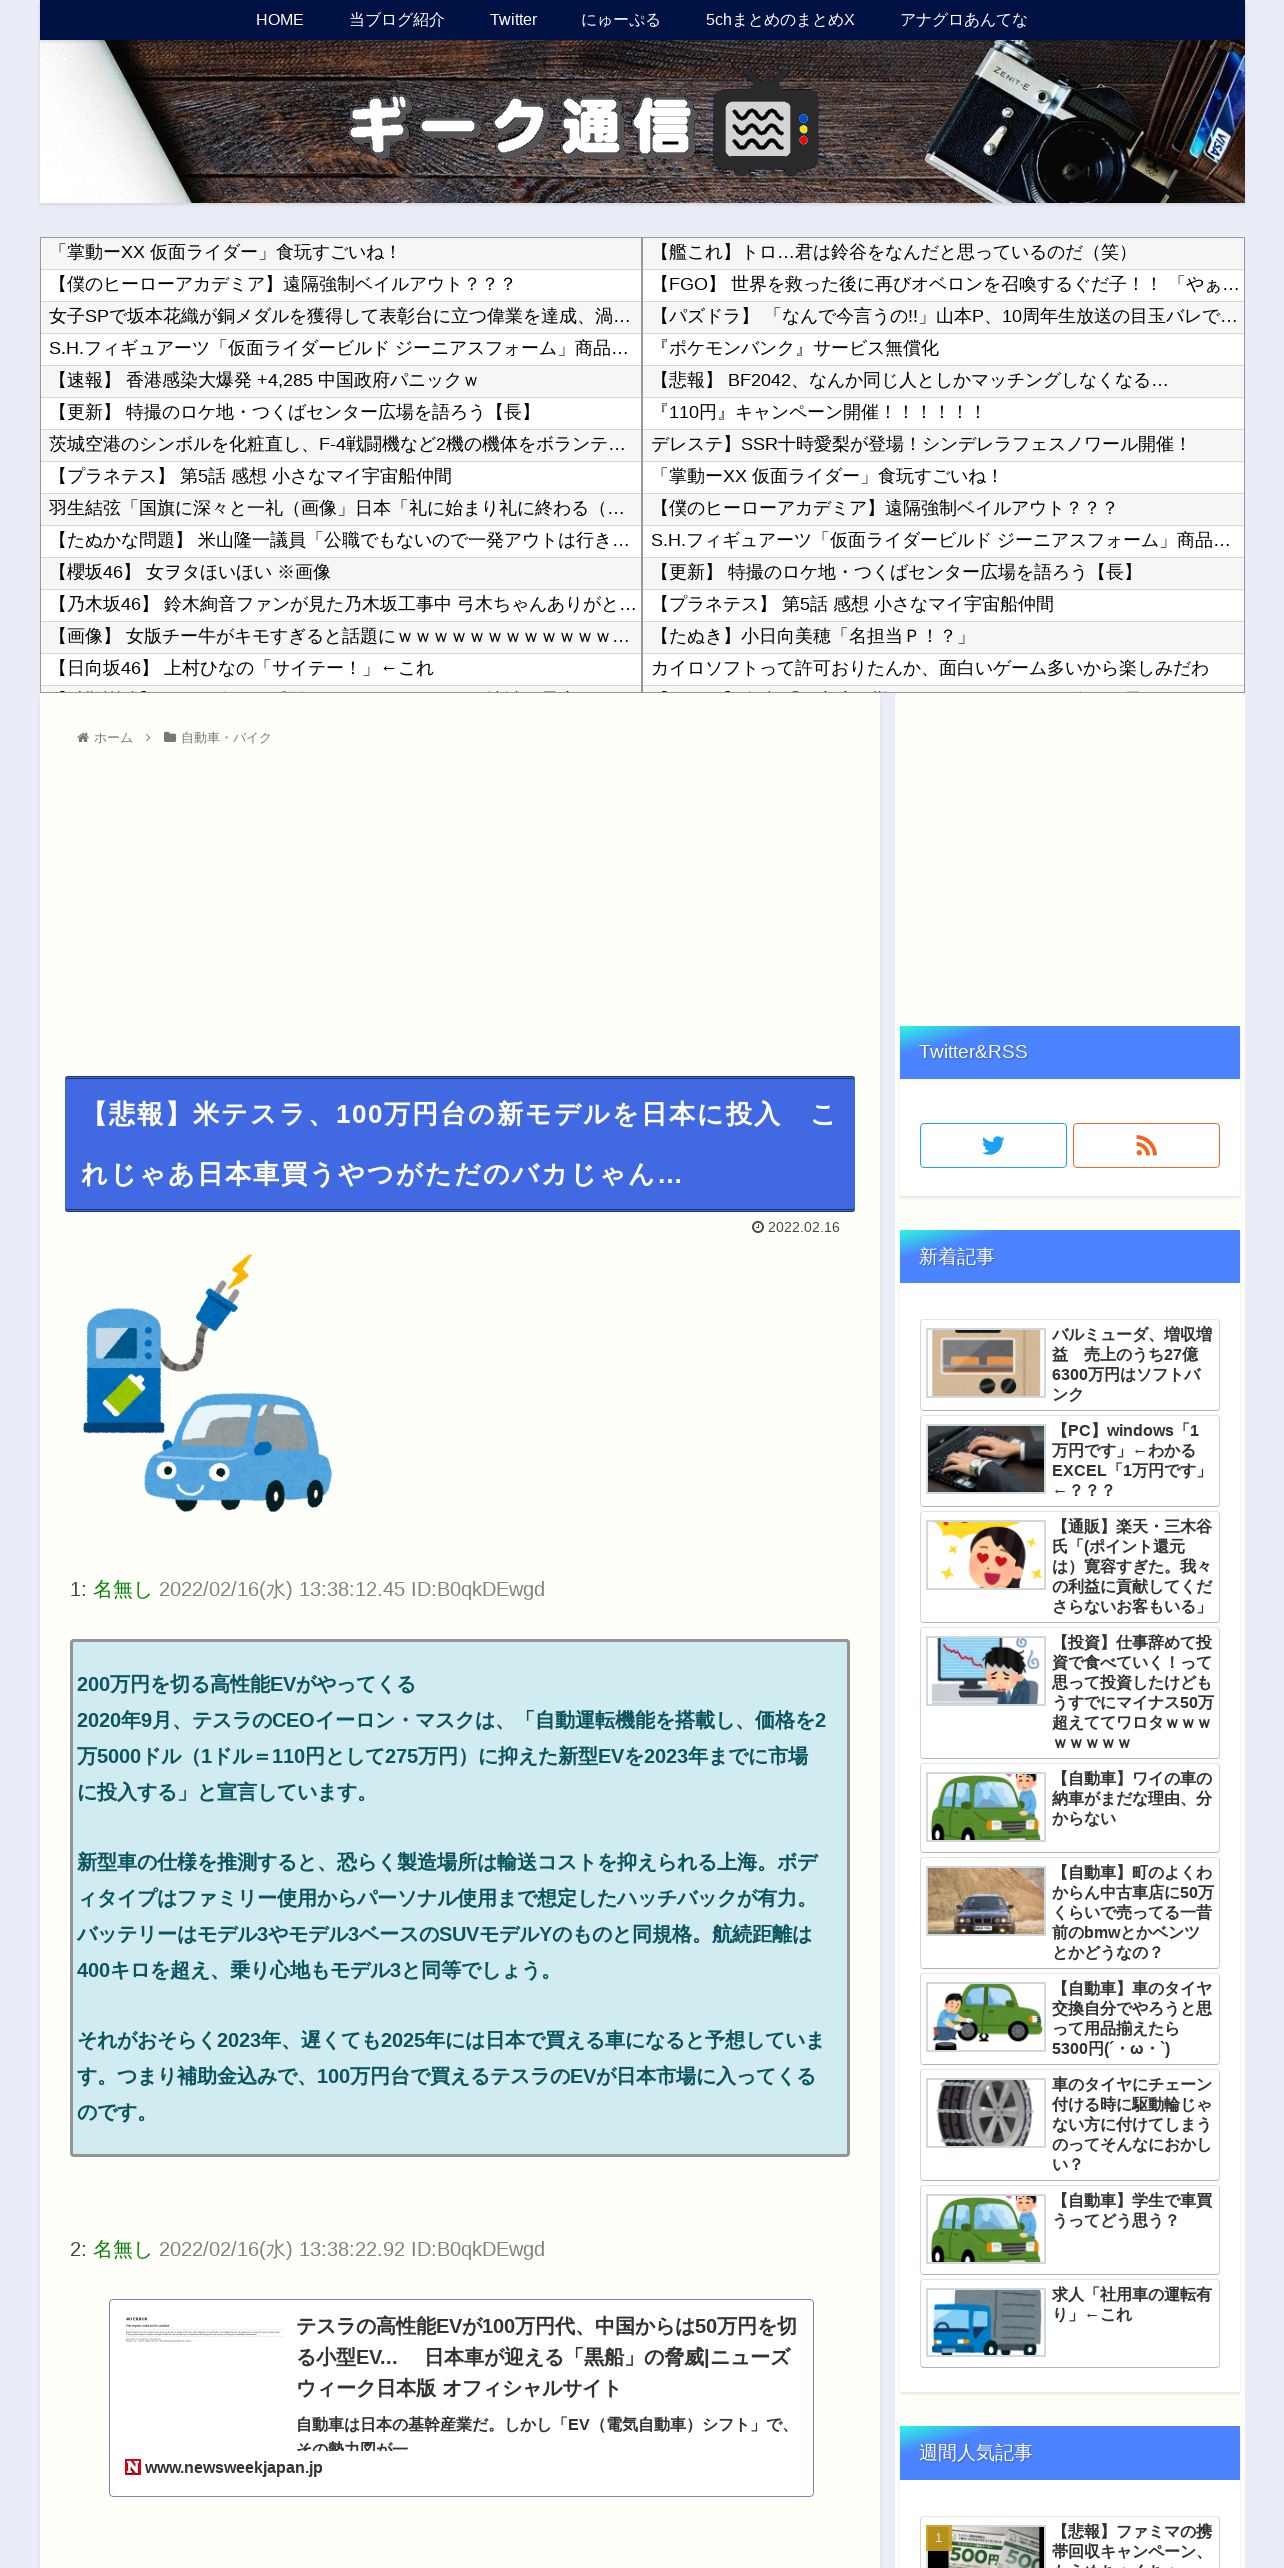Open 【速報】香港感染大爆発 headline
The height and width of the screenshot is (2568, 1284).
[341, 381]
